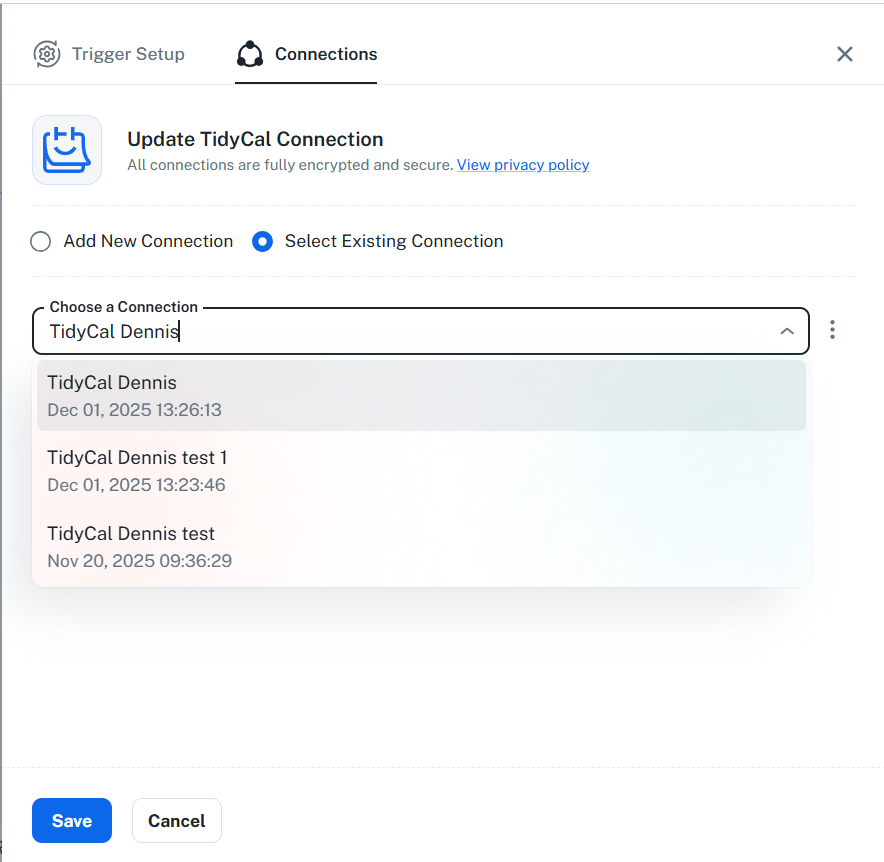Click the Trigger Setup gear icon

(x=47, y=54)
